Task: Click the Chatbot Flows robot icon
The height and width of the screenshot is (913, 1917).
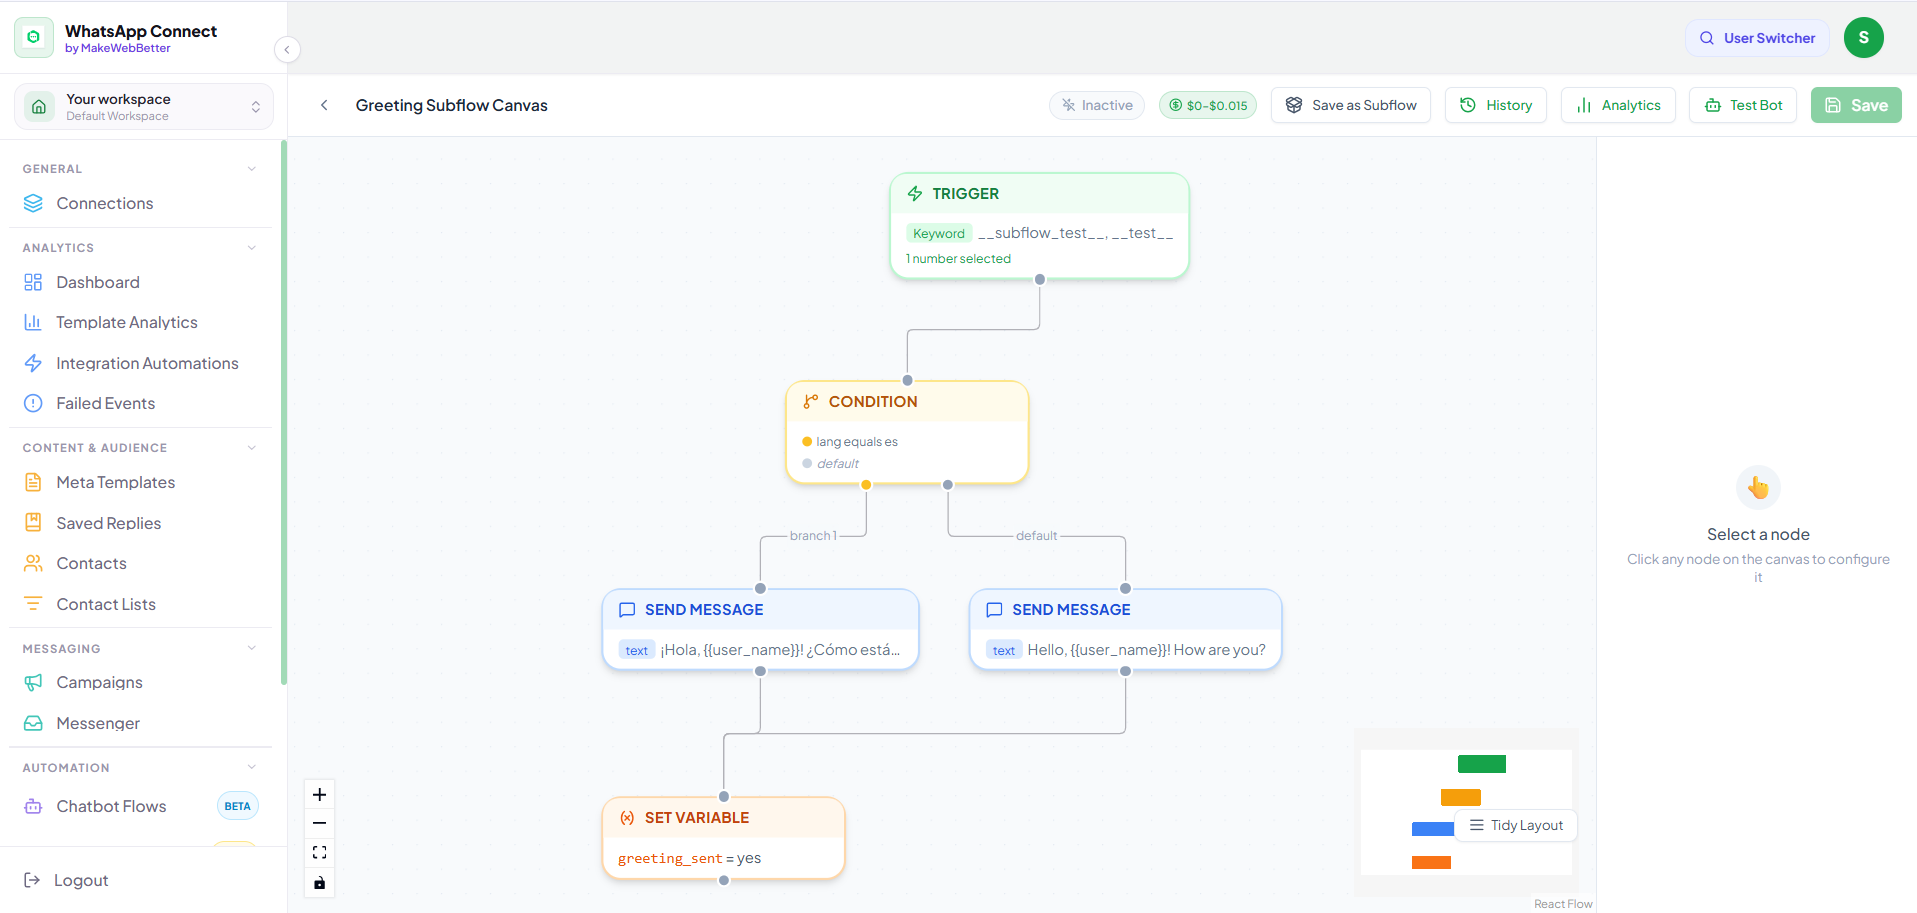Action: 33,806
